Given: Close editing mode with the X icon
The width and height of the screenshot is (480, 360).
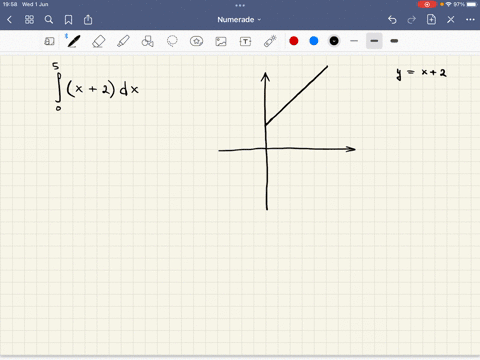Looking at the screenshot, I should coord(451,20).
